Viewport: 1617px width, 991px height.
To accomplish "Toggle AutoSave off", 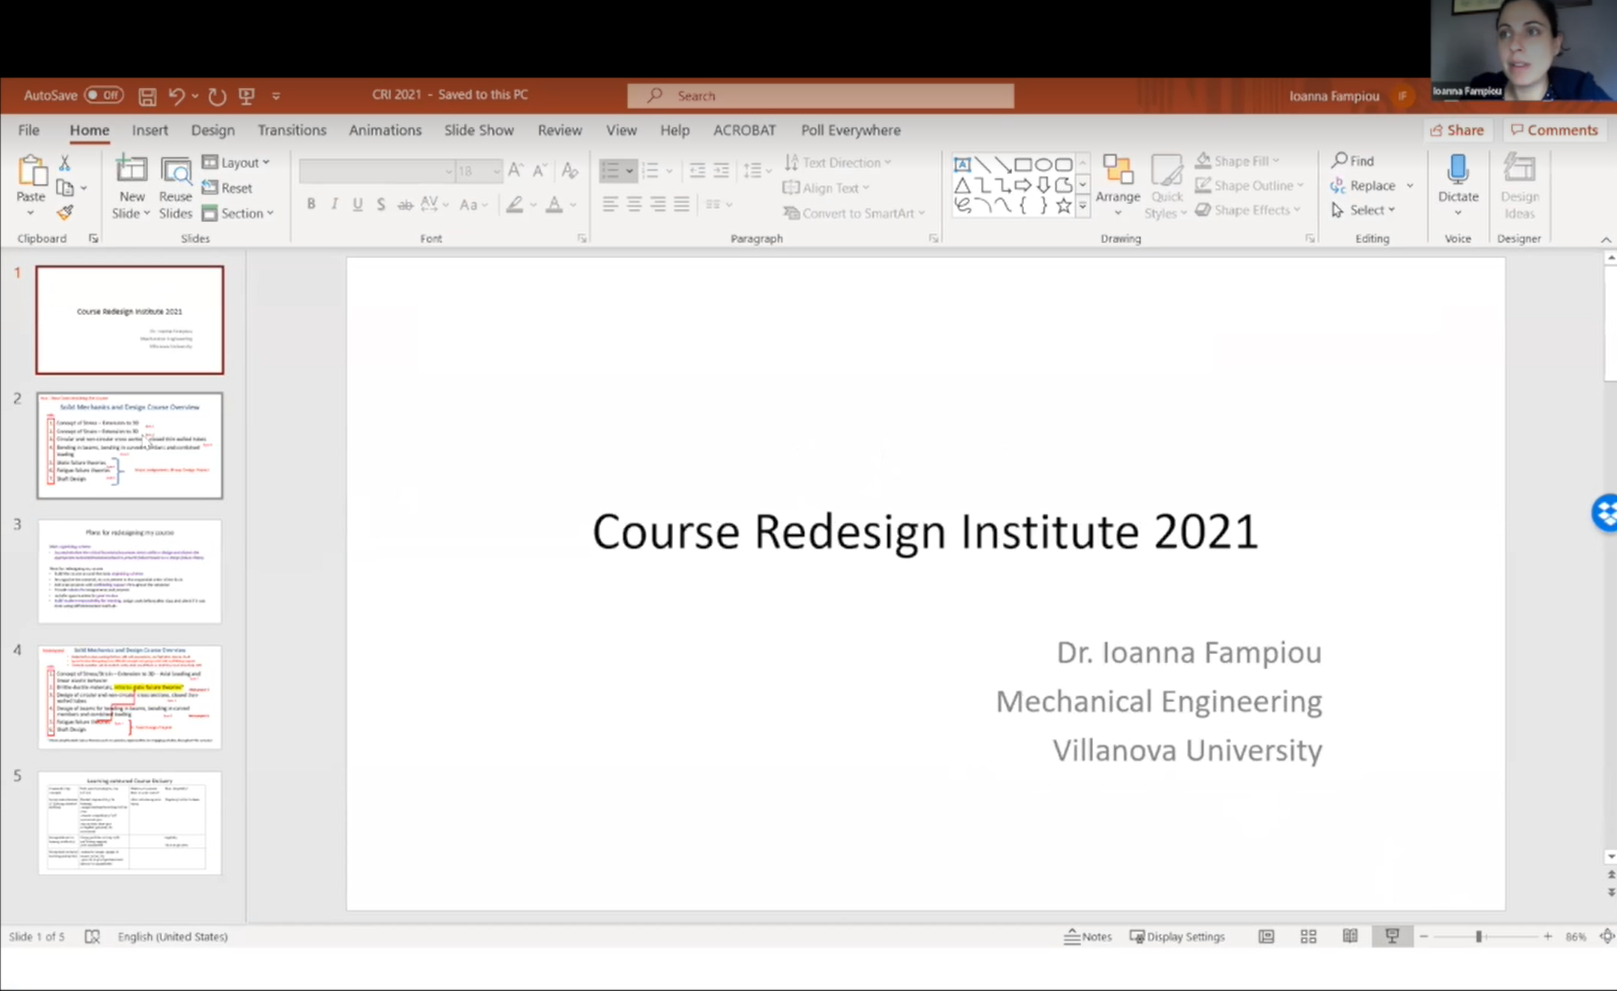I will point(104,94).
